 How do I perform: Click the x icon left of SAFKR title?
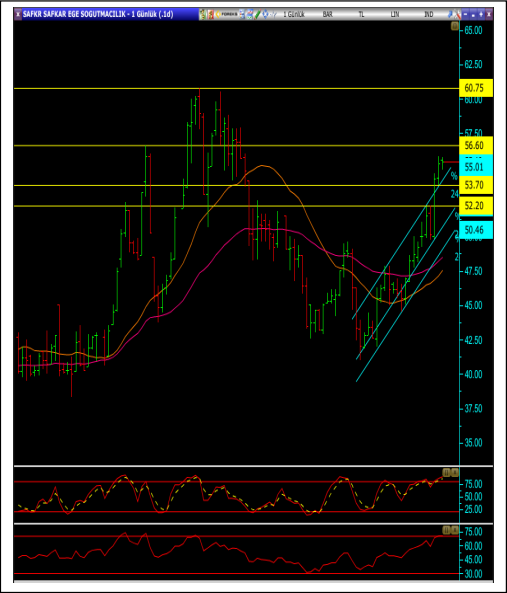pos(18,14)
